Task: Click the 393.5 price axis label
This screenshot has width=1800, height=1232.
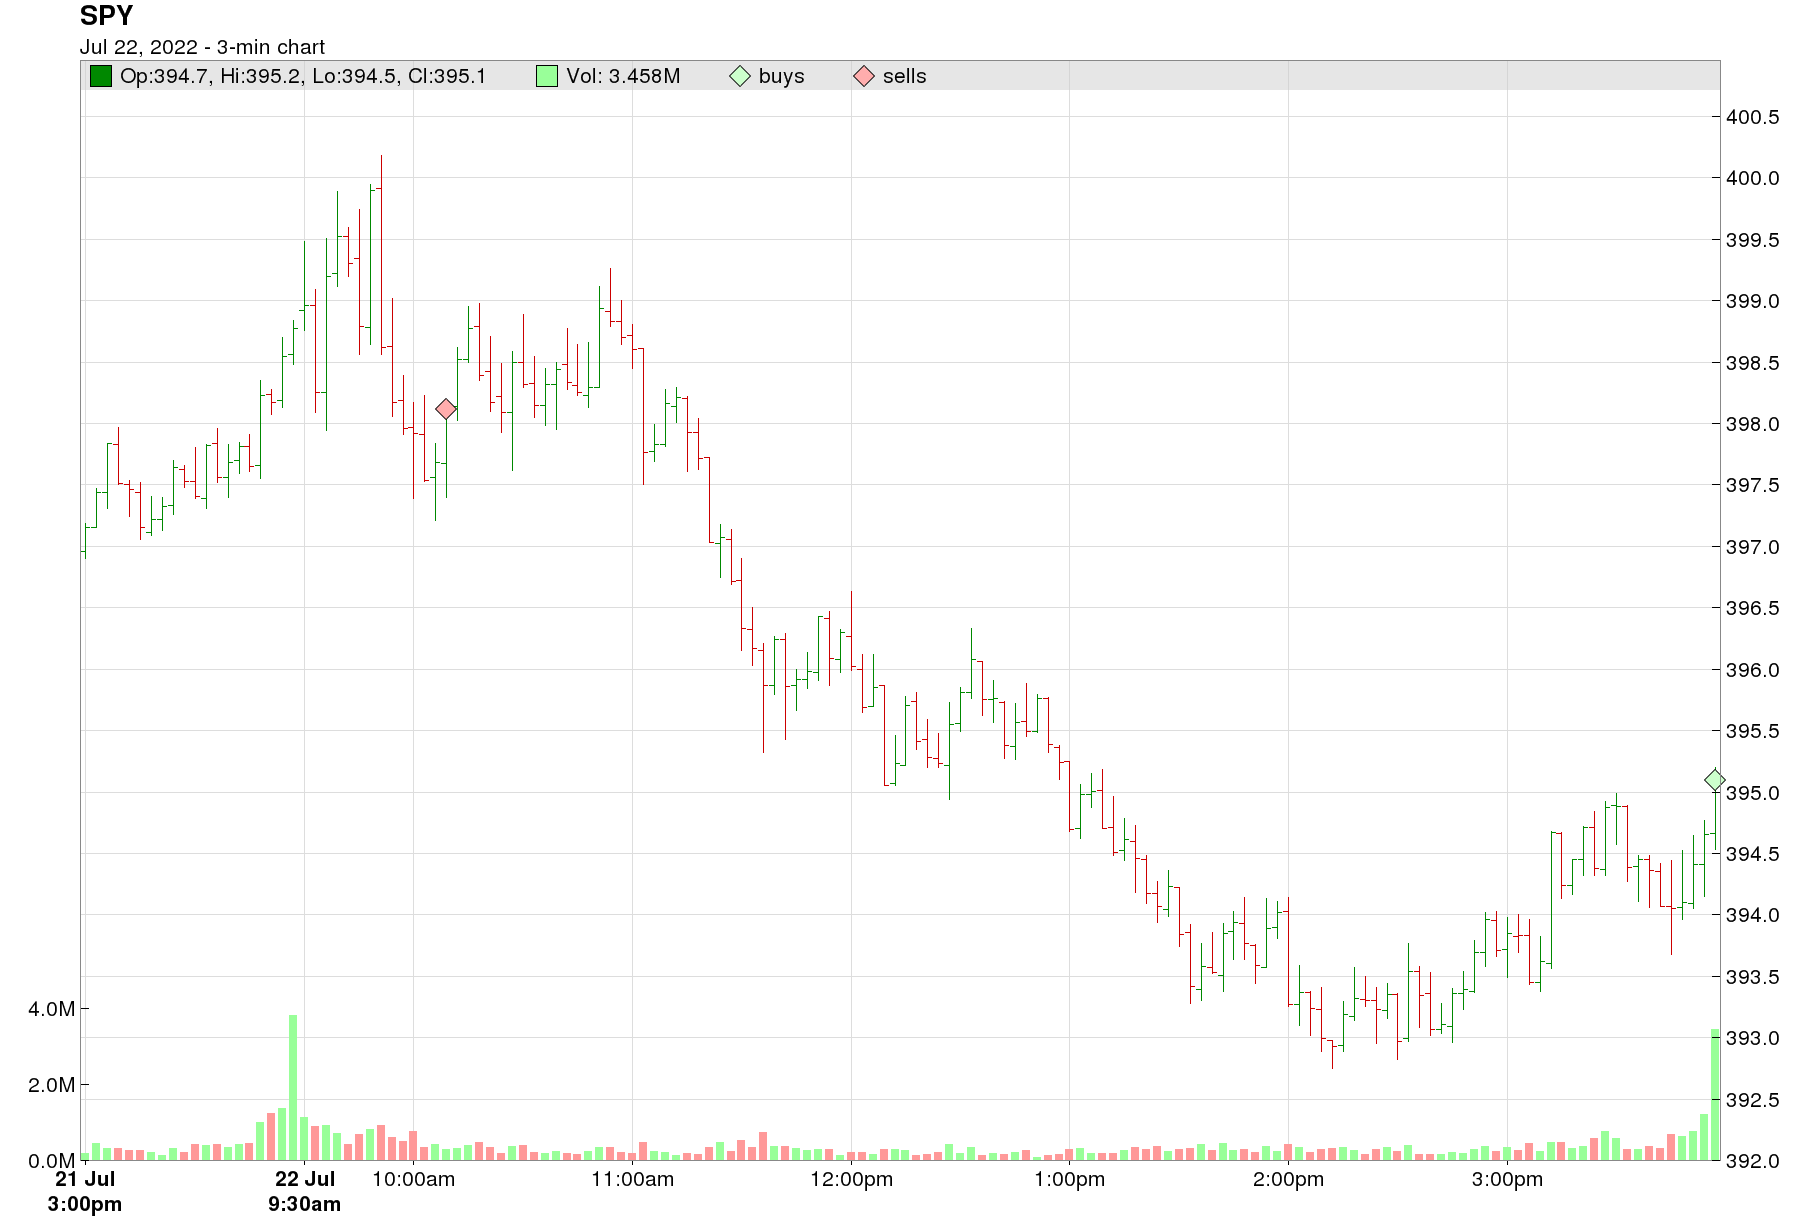Action: point(1753,977)
